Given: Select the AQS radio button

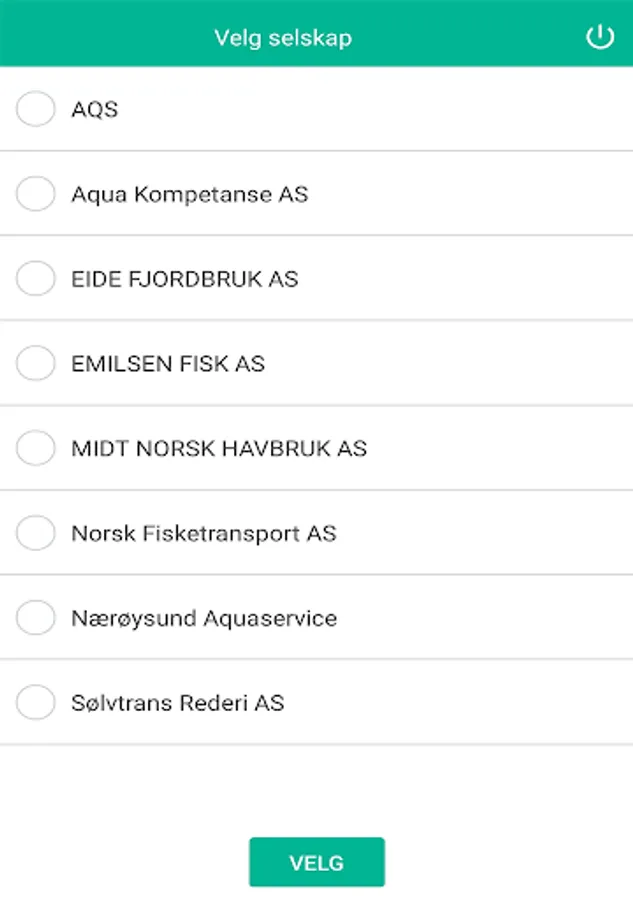Looking at the screenshot, I should [36, 109].
